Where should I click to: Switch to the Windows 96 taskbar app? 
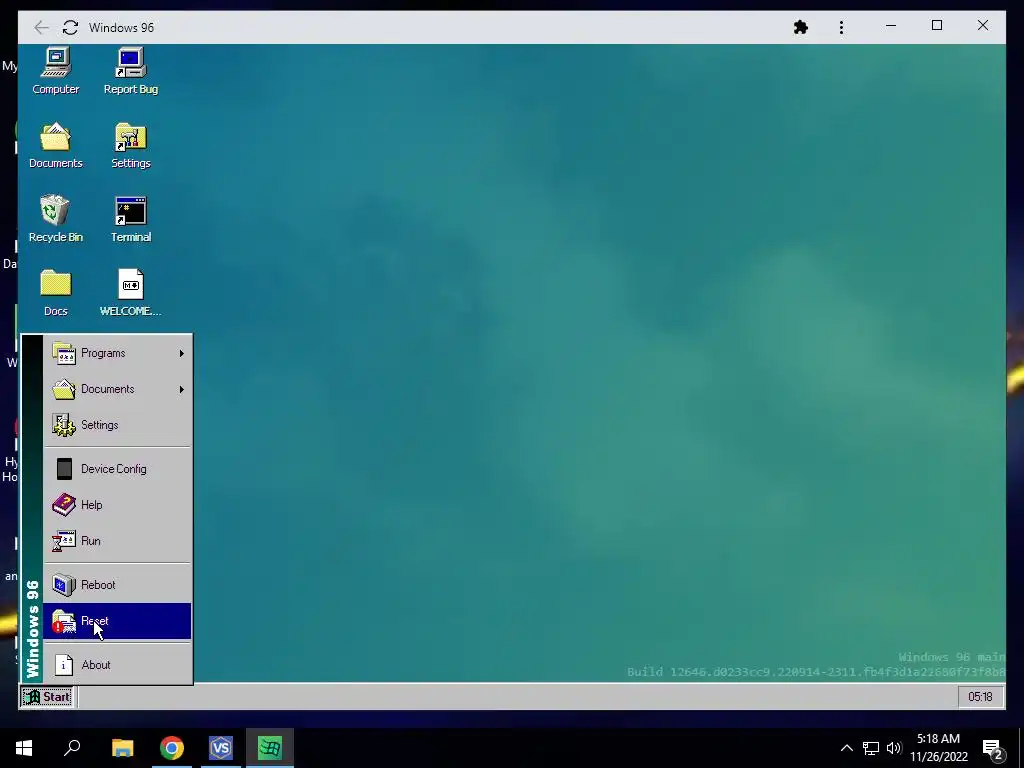click(x=270, y=748)
